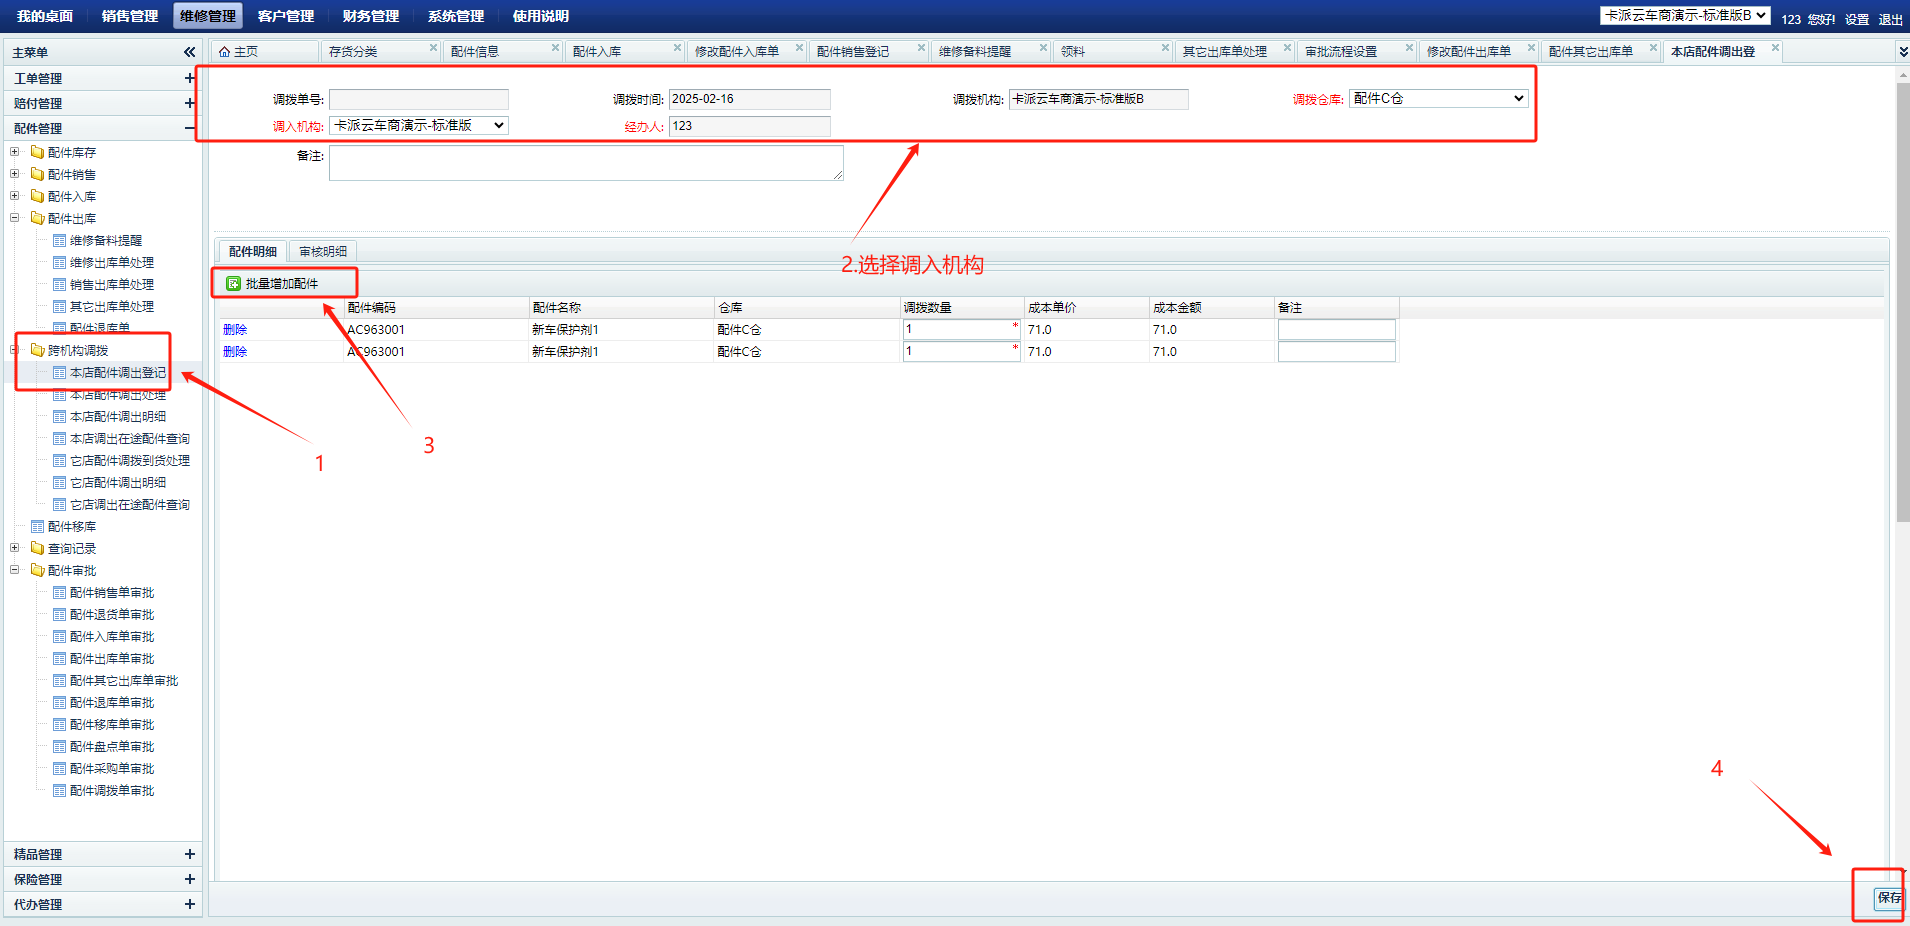Viewport: 1910px width, 926px height.
Task: Open the organization selector in top bar
Action: (x=1685, y=16)
